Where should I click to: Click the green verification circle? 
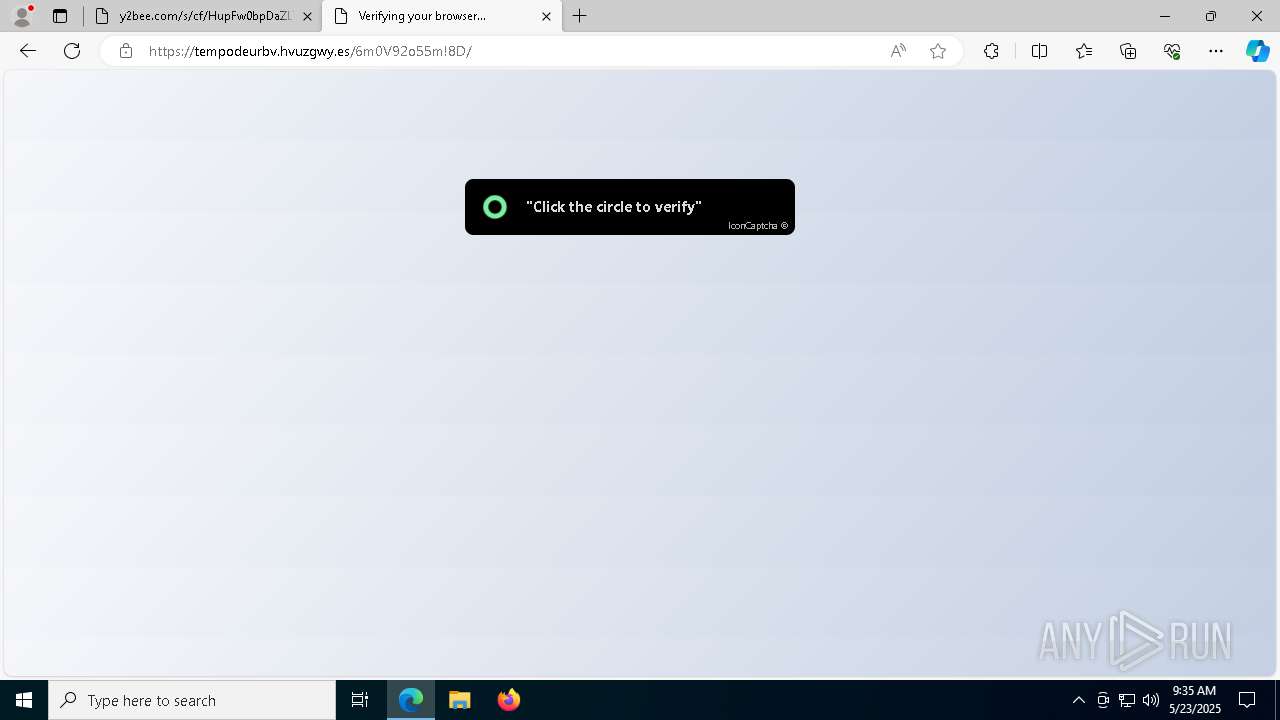click(x=495, y=207)
